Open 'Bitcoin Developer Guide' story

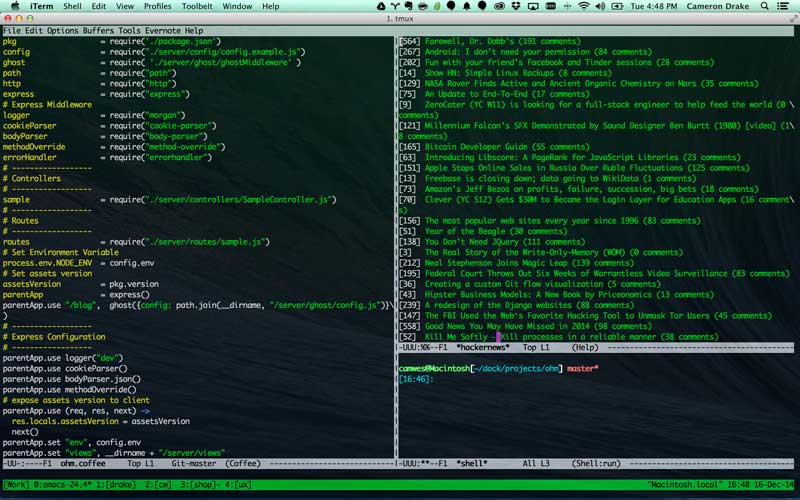coord(506,147)
